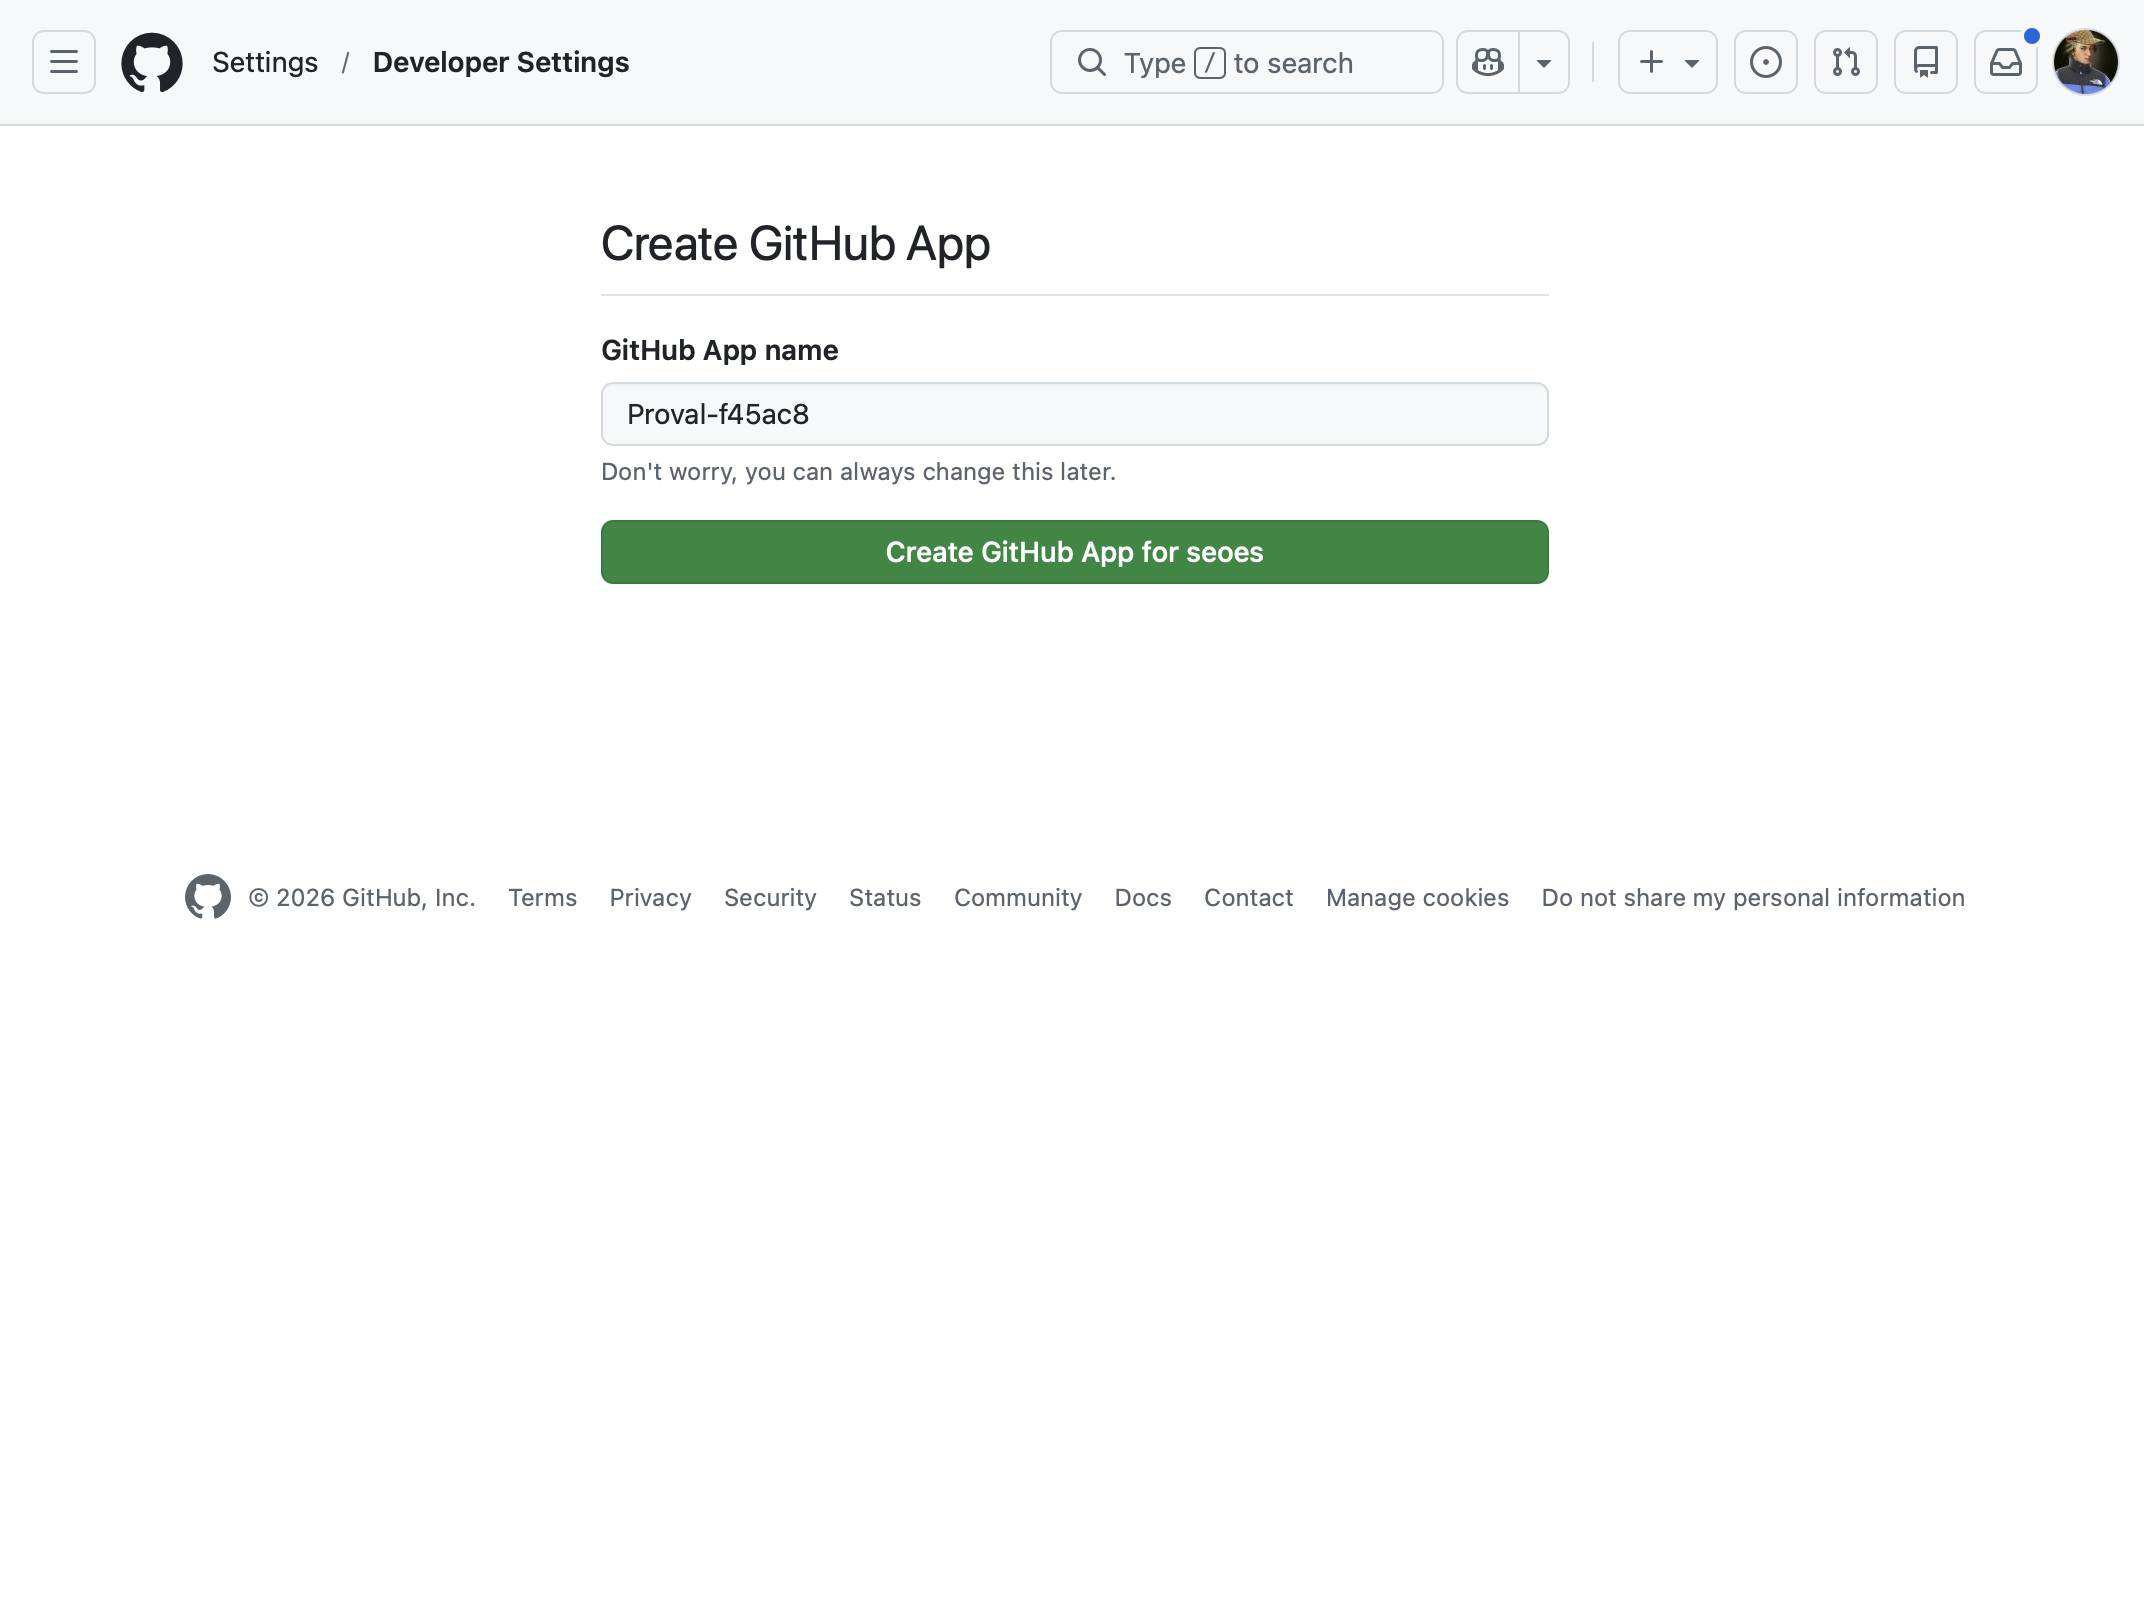Open the hamburger navigation menu
This screenshot has width=2144, height=1618.
tap(64, 62)
